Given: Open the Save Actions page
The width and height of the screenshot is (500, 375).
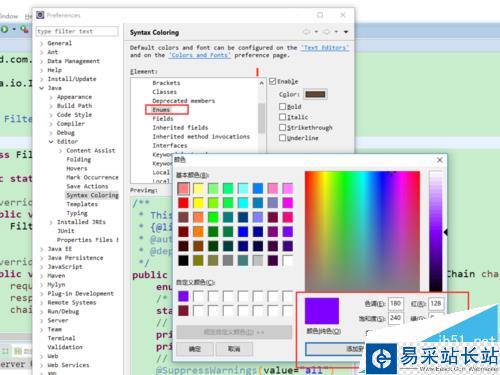Looking at the screenshot, I should click(87, 186).
